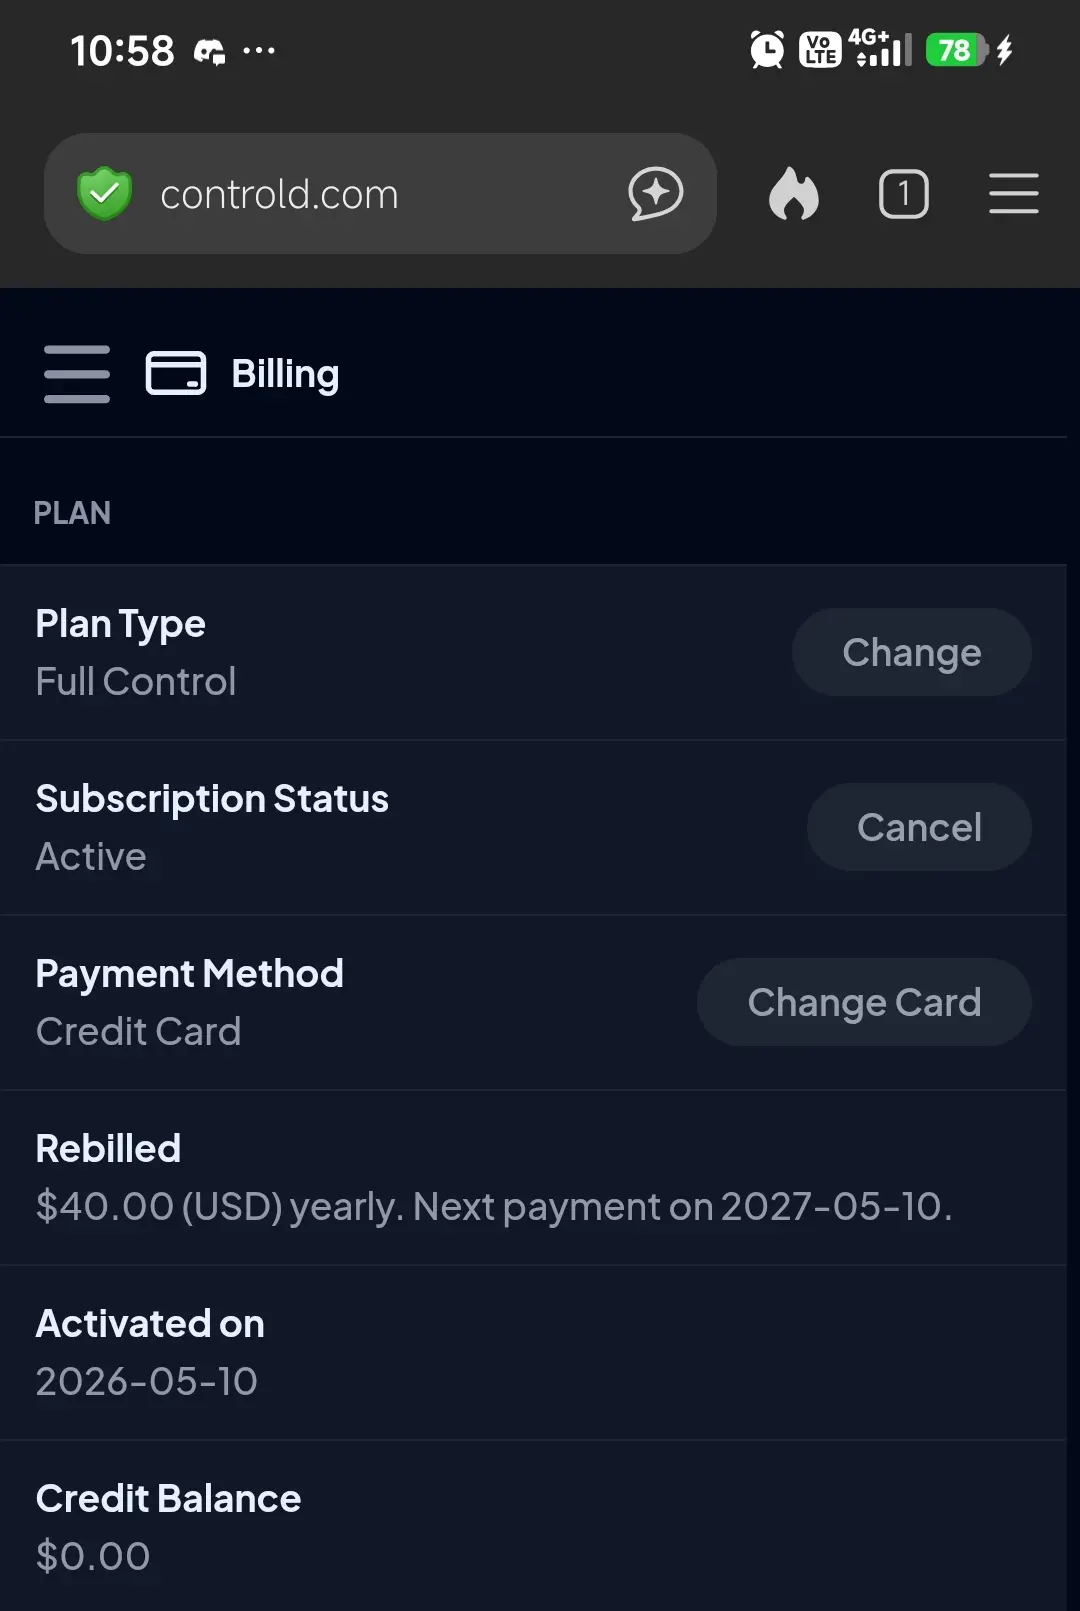Open the browser tab switcher
The height and width of the screenshot is (1611, 1080).
904,193
